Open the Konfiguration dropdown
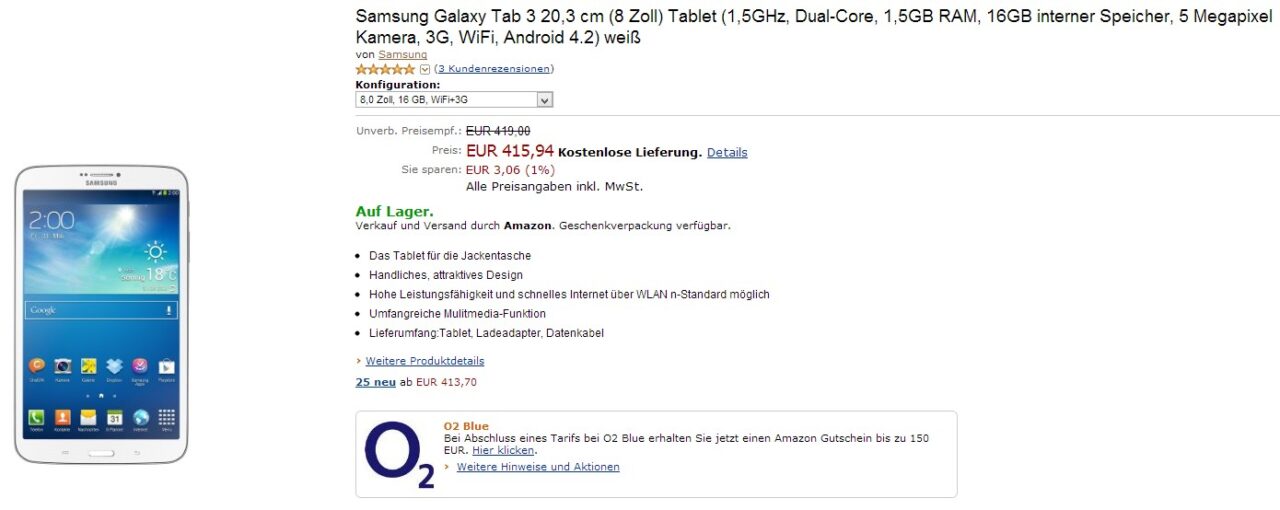 454,100
